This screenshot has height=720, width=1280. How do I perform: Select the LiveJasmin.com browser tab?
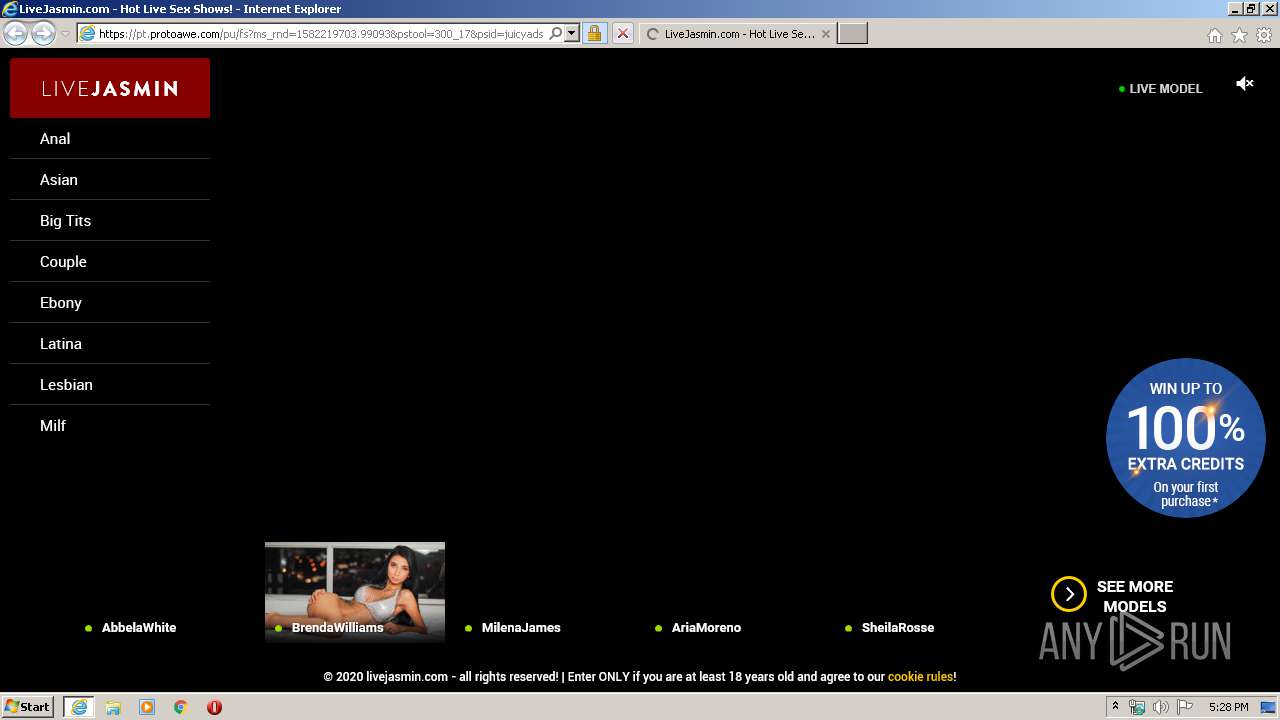(738, 33)
